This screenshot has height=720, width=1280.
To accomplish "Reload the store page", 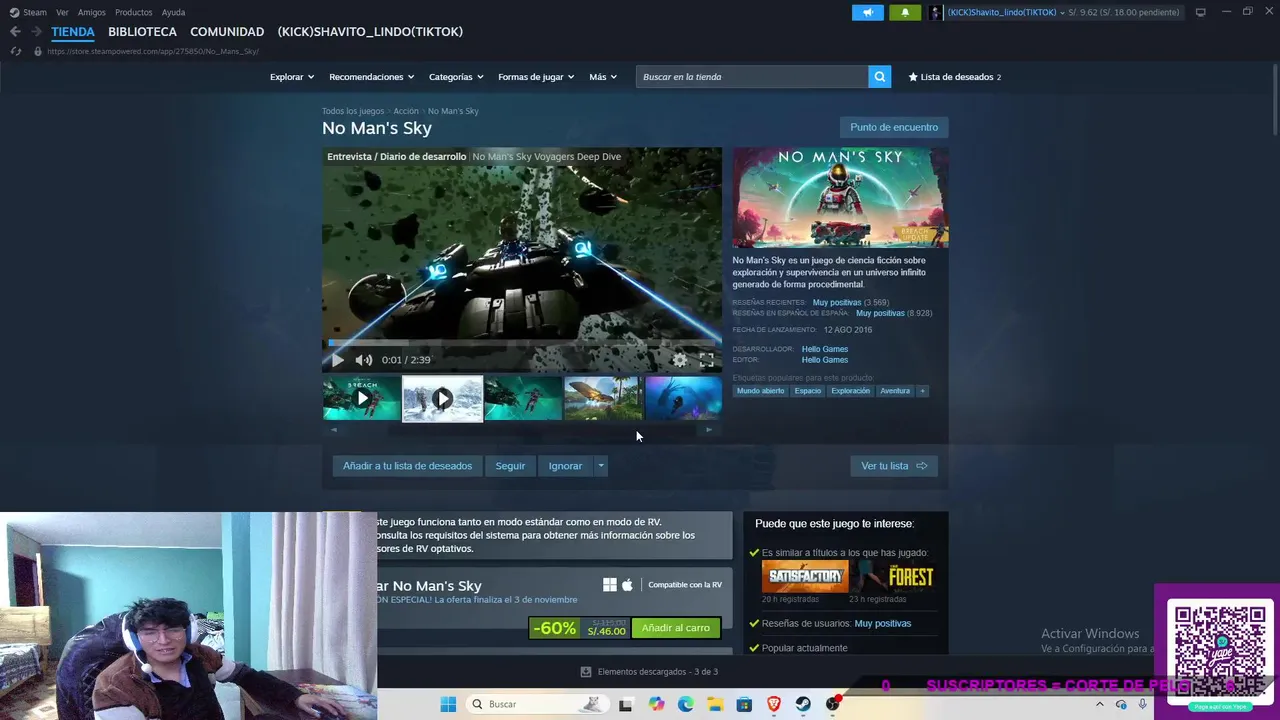I will tap(15, 51).
